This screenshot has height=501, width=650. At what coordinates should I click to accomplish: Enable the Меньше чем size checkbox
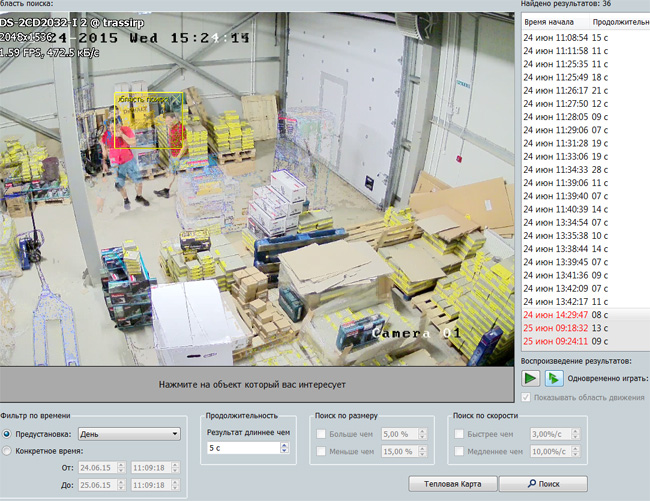pyautogui.click(x=322, y=451)
